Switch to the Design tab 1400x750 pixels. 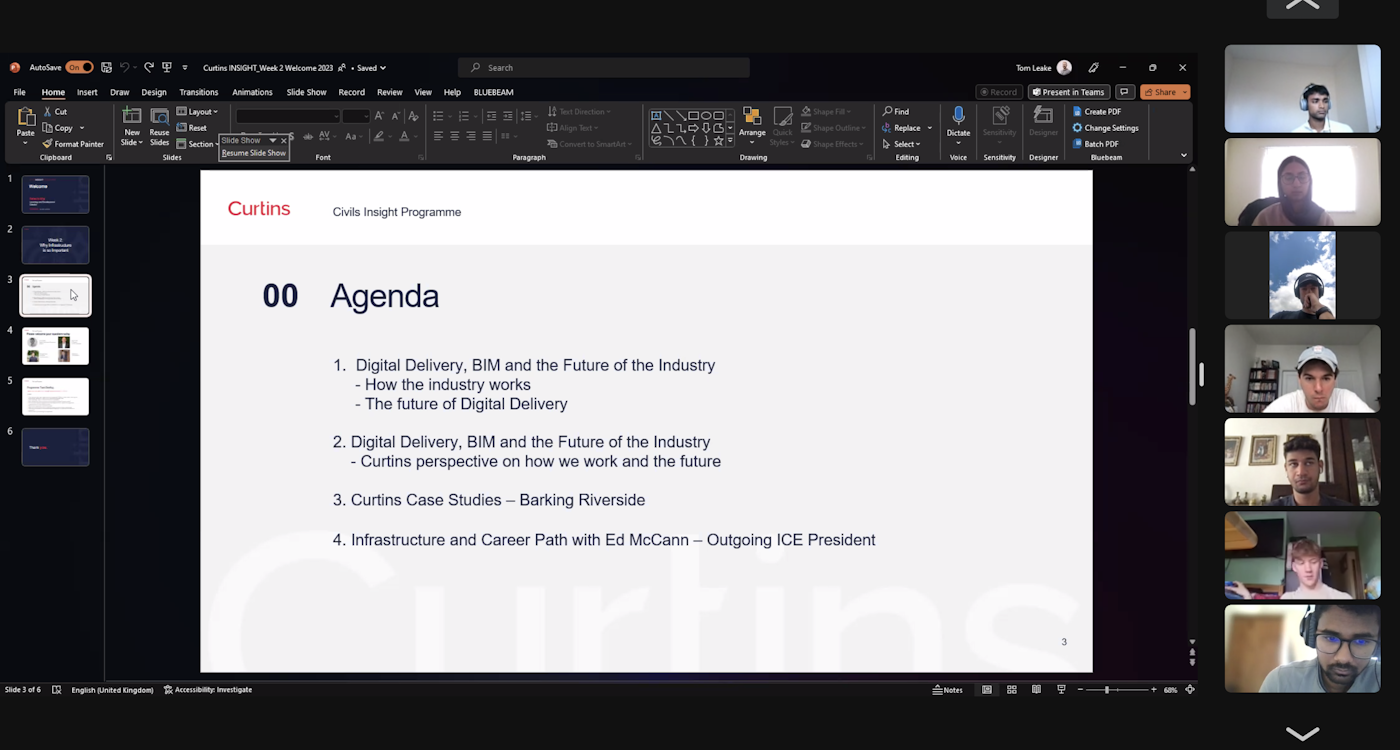coord(154,92)
